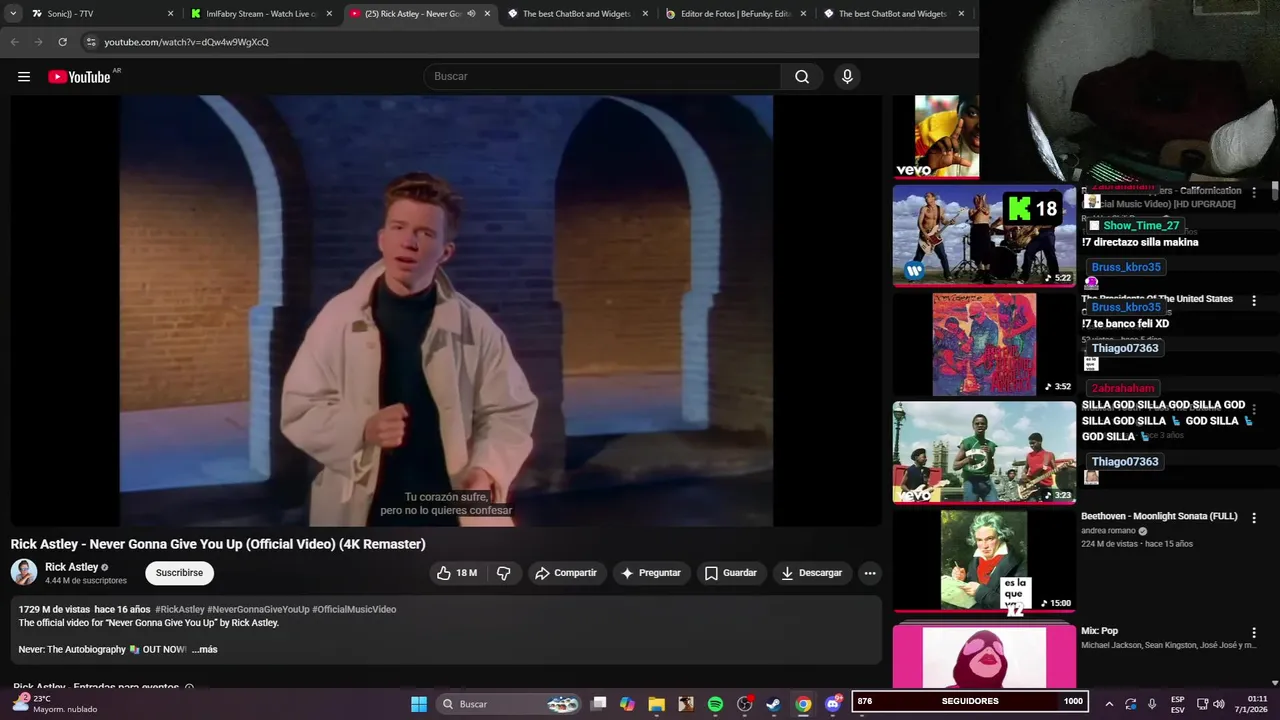Switch to the BeFunky Editor de Fotos tab

pyautogui.click(x=737, y=14)
